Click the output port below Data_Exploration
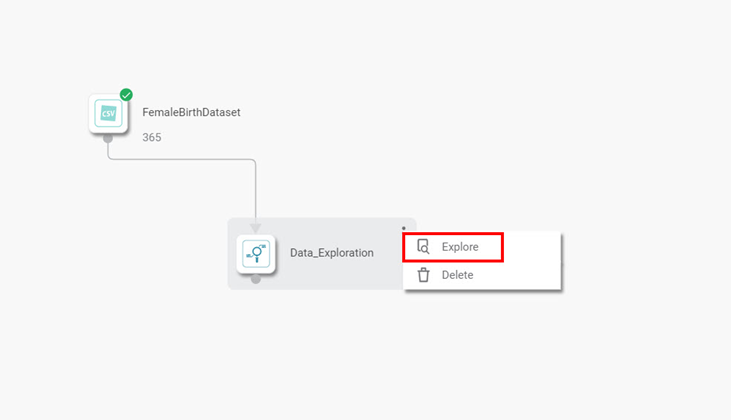 coord(255,279)
